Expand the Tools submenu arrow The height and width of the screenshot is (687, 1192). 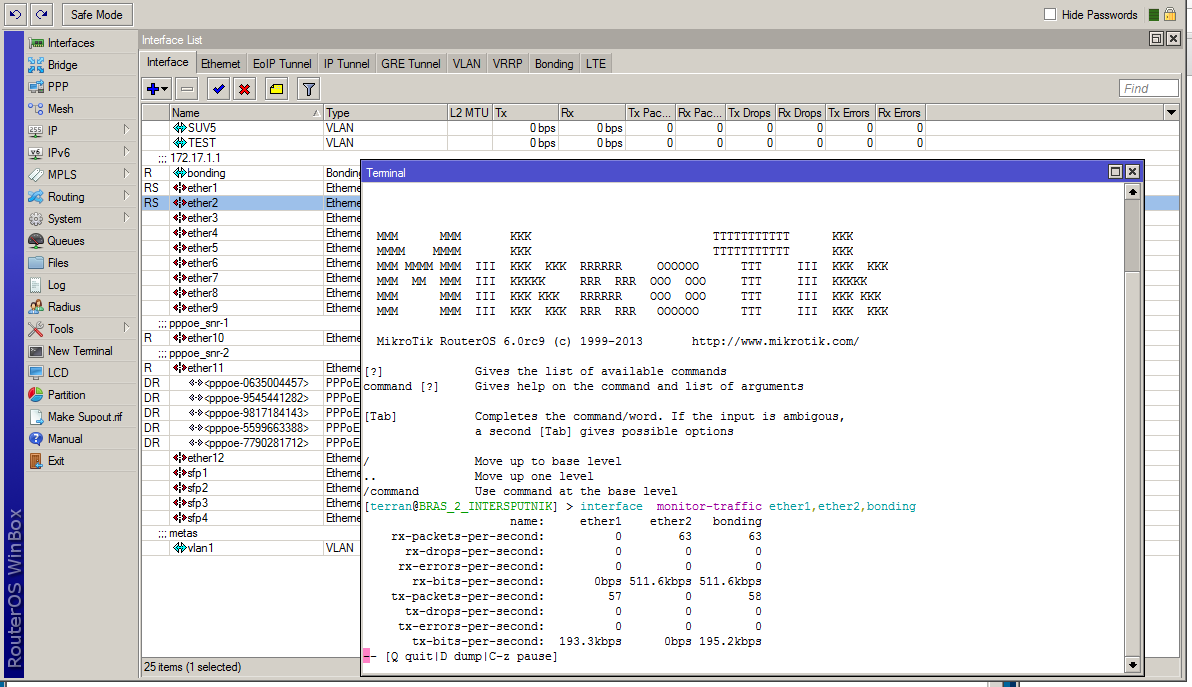126,328
